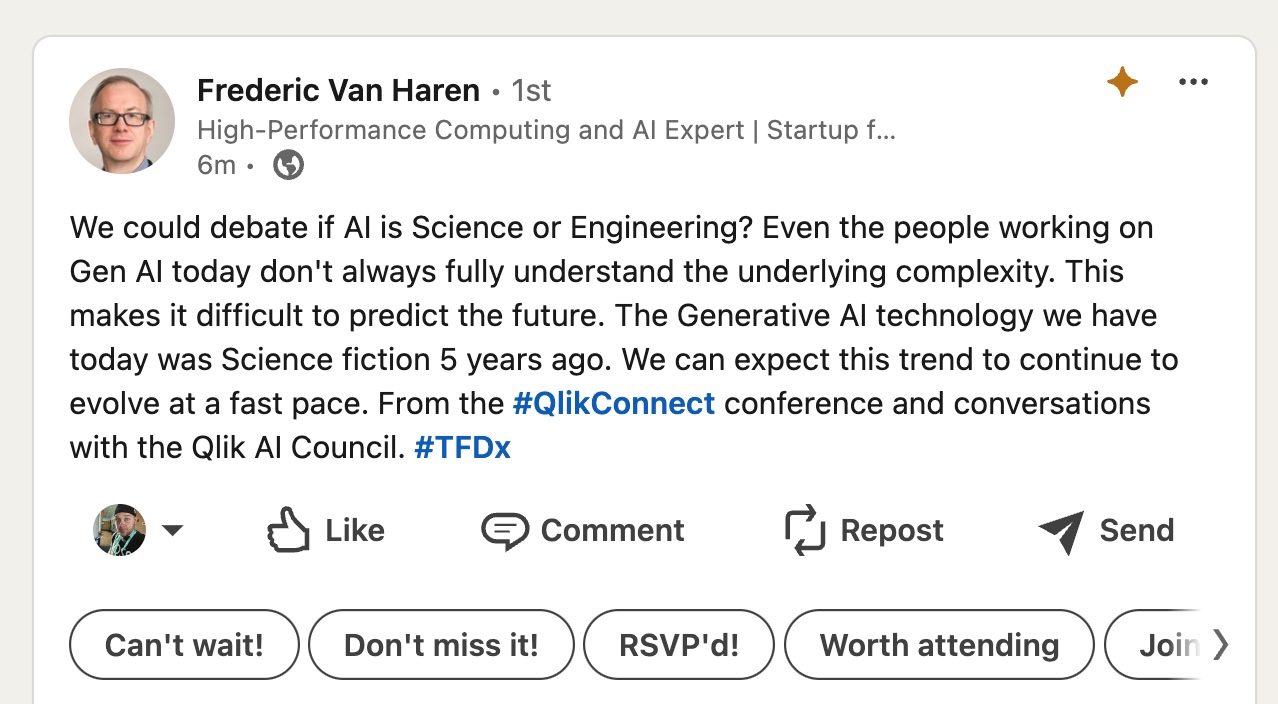1278x704 pixels.
Task: Choose the "RSVP'd!" suggested reply
Action: click(x=679, y=645)
